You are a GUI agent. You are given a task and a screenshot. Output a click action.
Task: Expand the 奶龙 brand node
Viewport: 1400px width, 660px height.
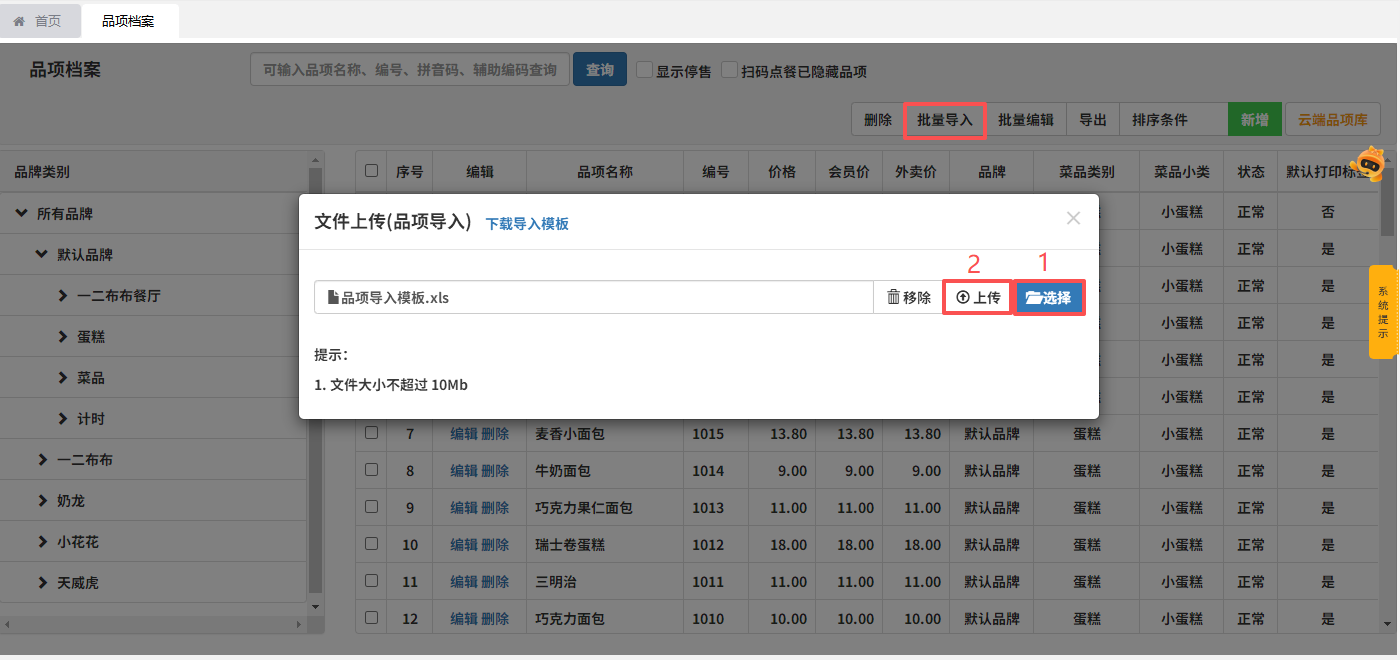coord(43,501)
